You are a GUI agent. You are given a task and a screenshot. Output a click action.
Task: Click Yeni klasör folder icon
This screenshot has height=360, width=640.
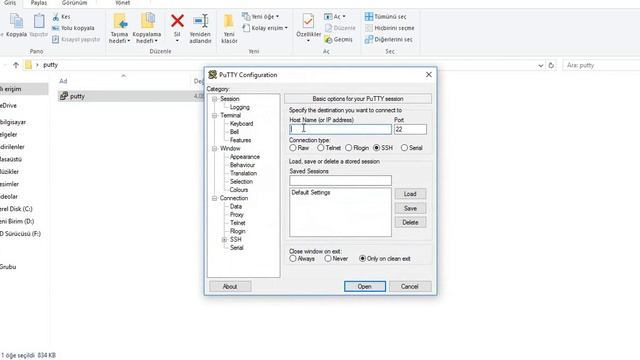(x=229, y=21)
